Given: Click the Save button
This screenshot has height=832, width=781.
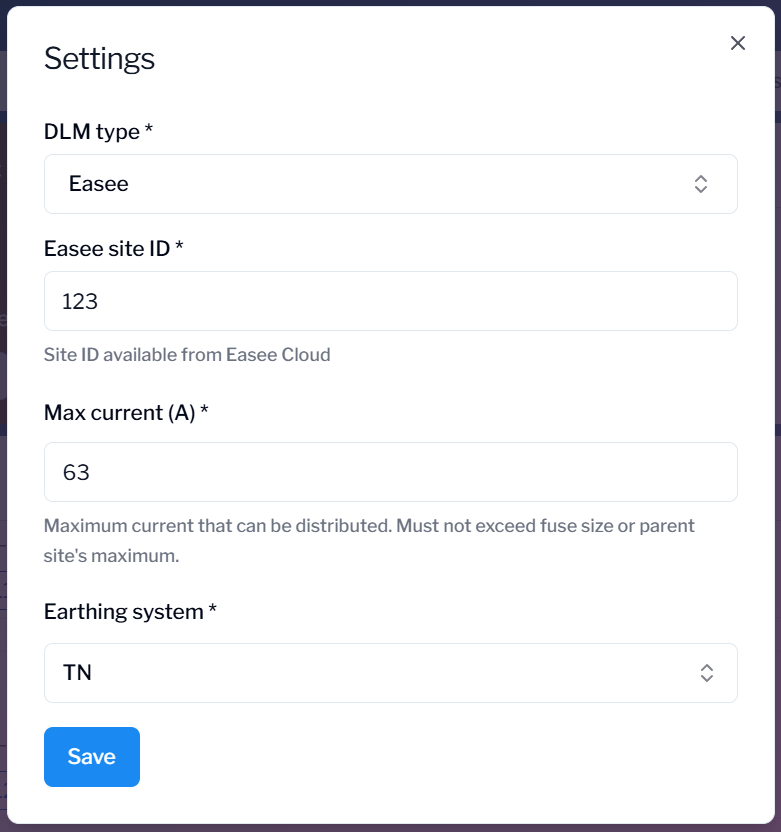Looking at the screenshot, I should [x=91, y=757].
